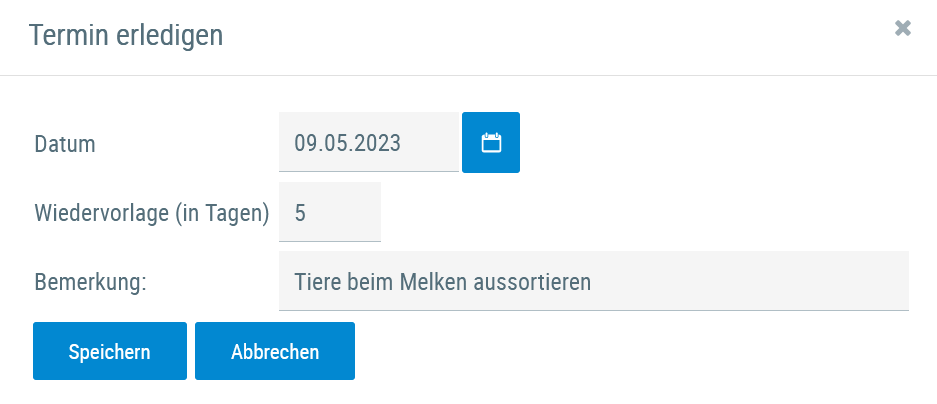Cancel the dialog using Abbrechen

[x=275, y=351]
